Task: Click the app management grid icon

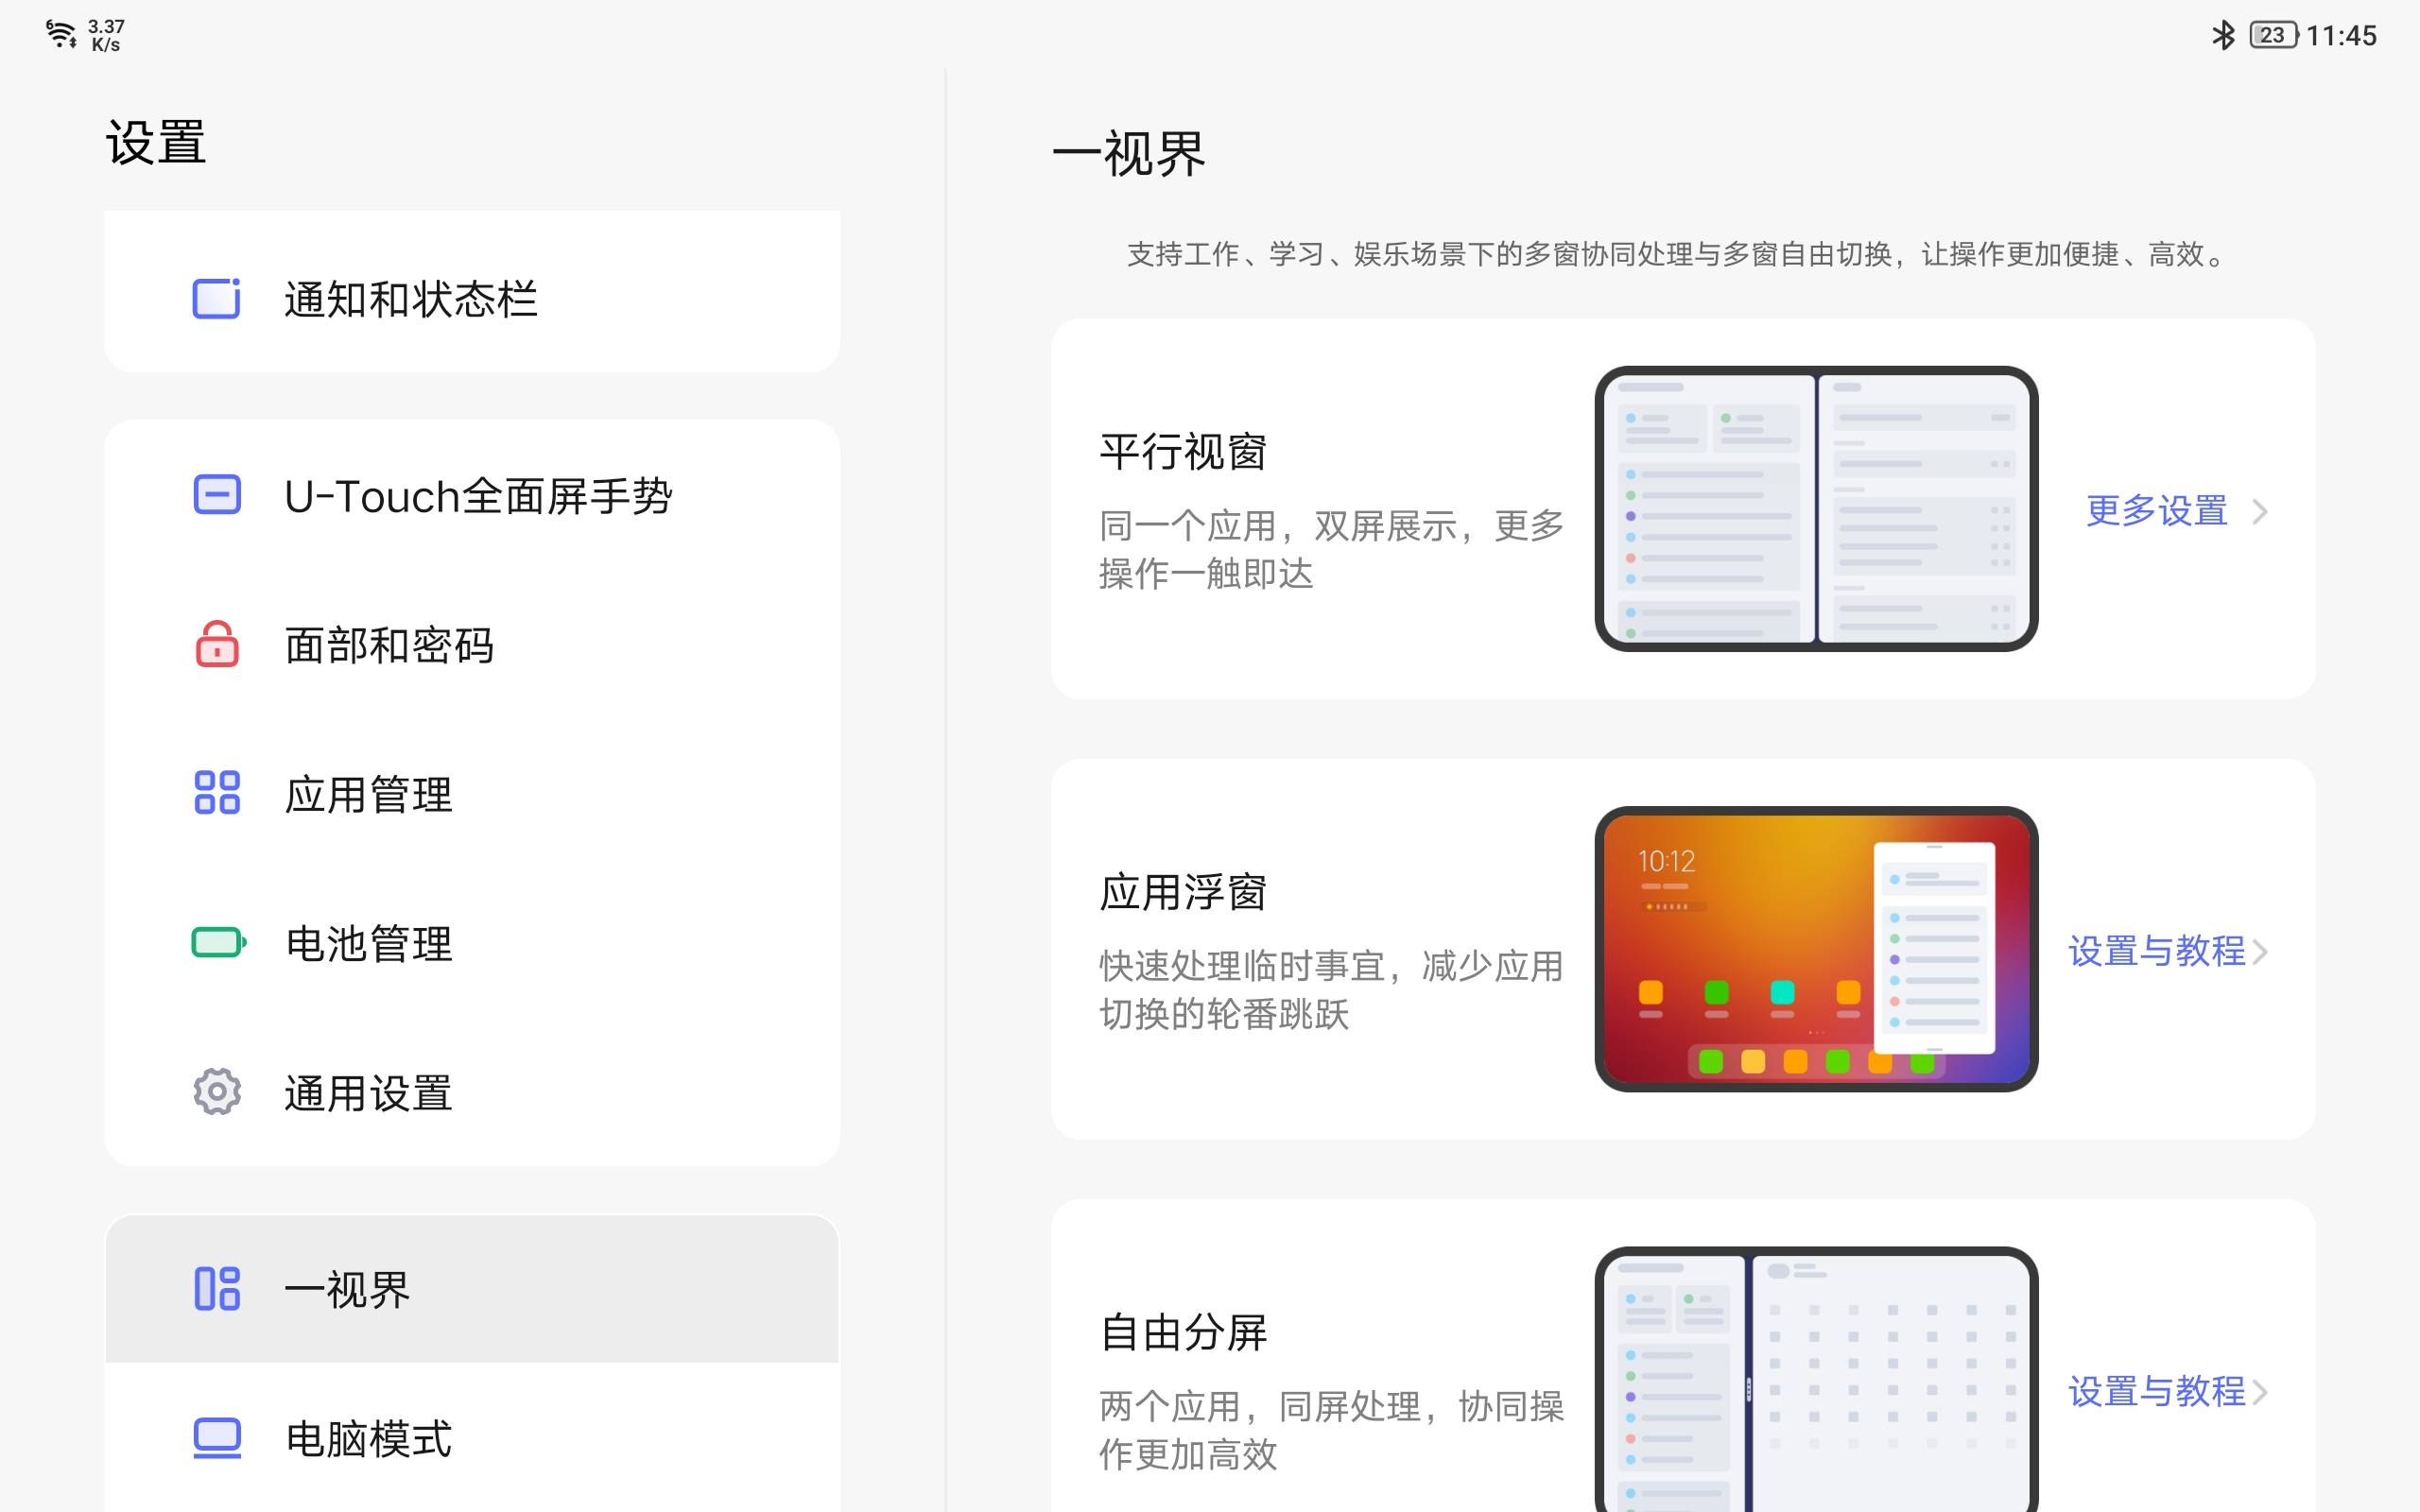Action: [216, 792]
